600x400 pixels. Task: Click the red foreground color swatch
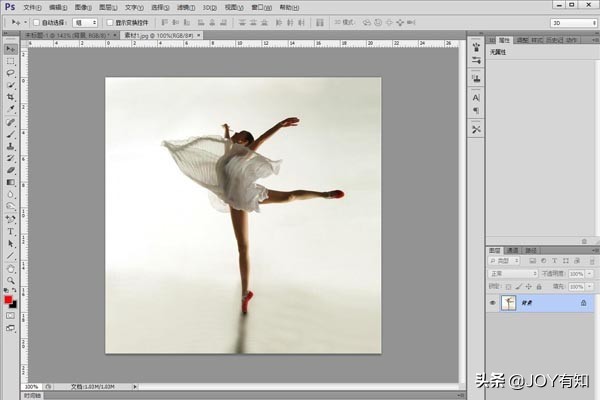click(x=8, y=298)
